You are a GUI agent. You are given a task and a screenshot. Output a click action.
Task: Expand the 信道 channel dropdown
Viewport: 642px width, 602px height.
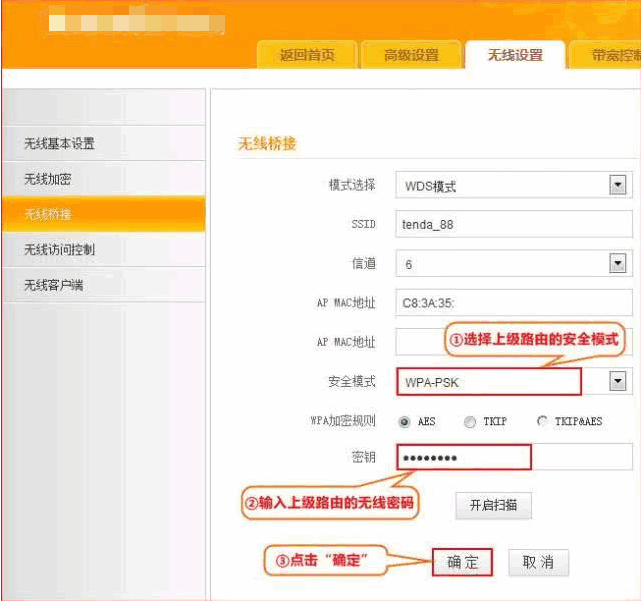(617, 264)
